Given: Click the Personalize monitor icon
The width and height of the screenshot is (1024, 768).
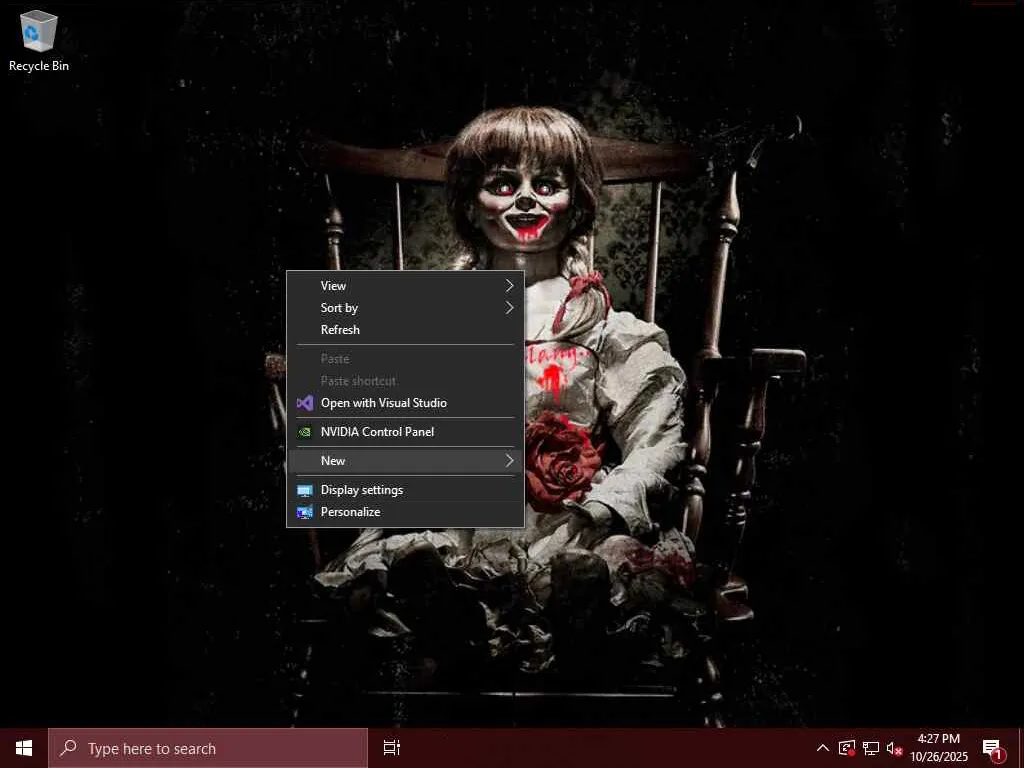Looking at the screenshot, I should [x=305, y=512].
